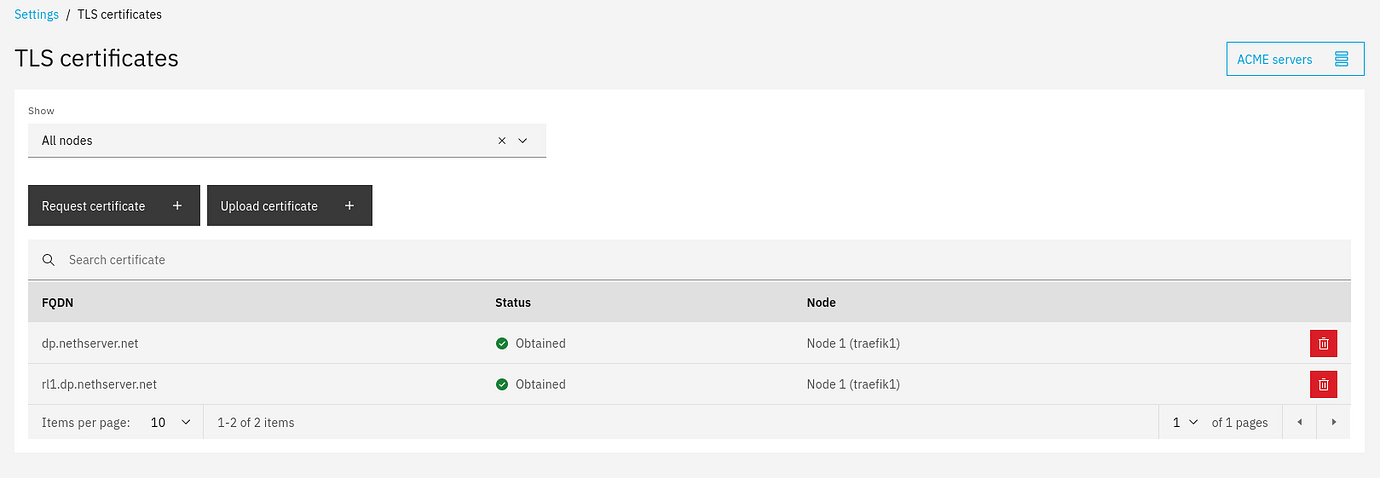Click Request certificate button
Viewport: 1380px width, 478px height.
(x=114, y=206)
